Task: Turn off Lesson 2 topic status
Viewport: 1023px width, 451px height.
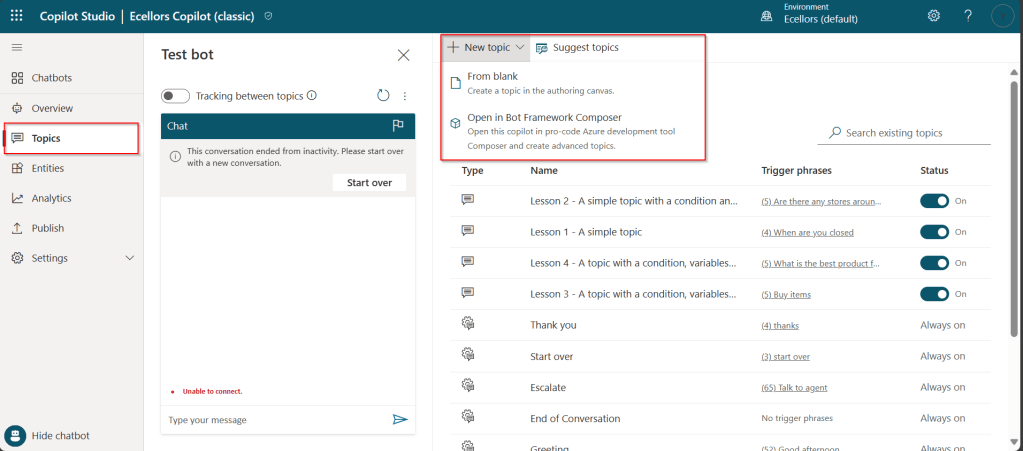Action: click(934, 201)
